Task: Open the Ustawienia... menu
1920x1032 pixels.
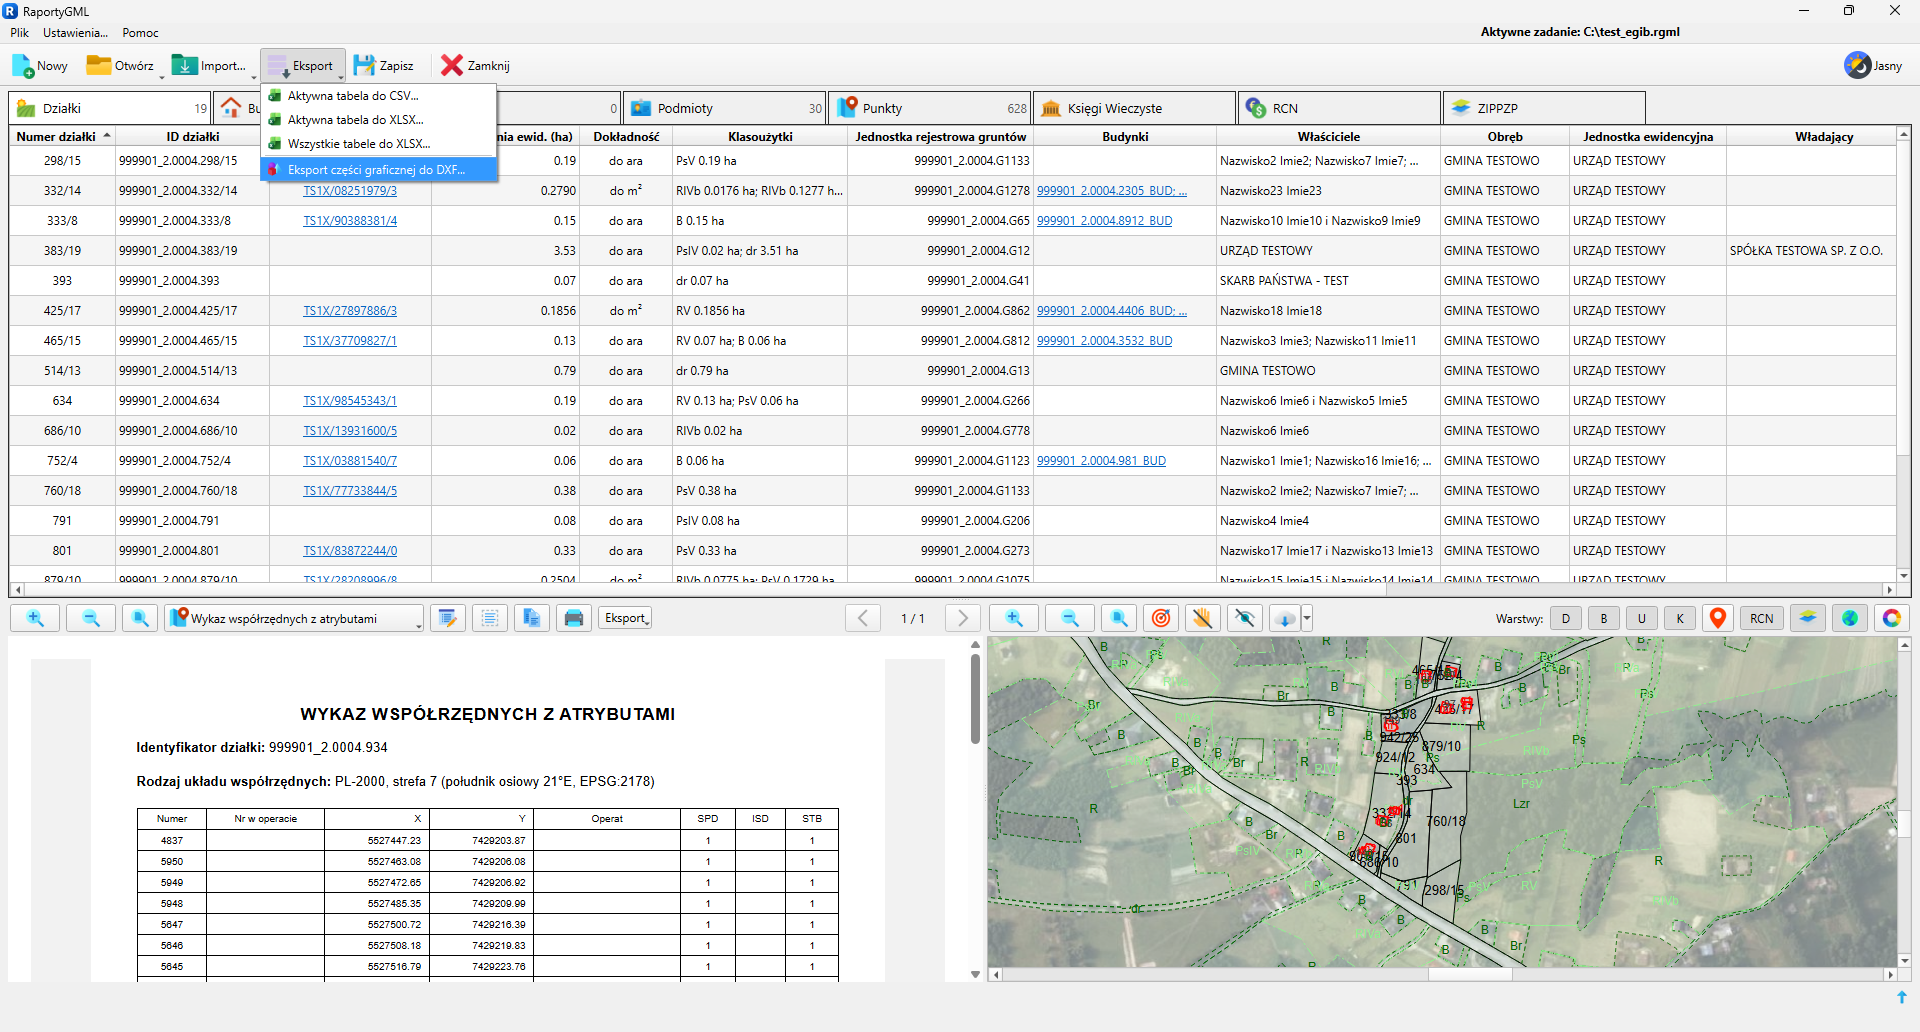Action: (x=75, y=33)
